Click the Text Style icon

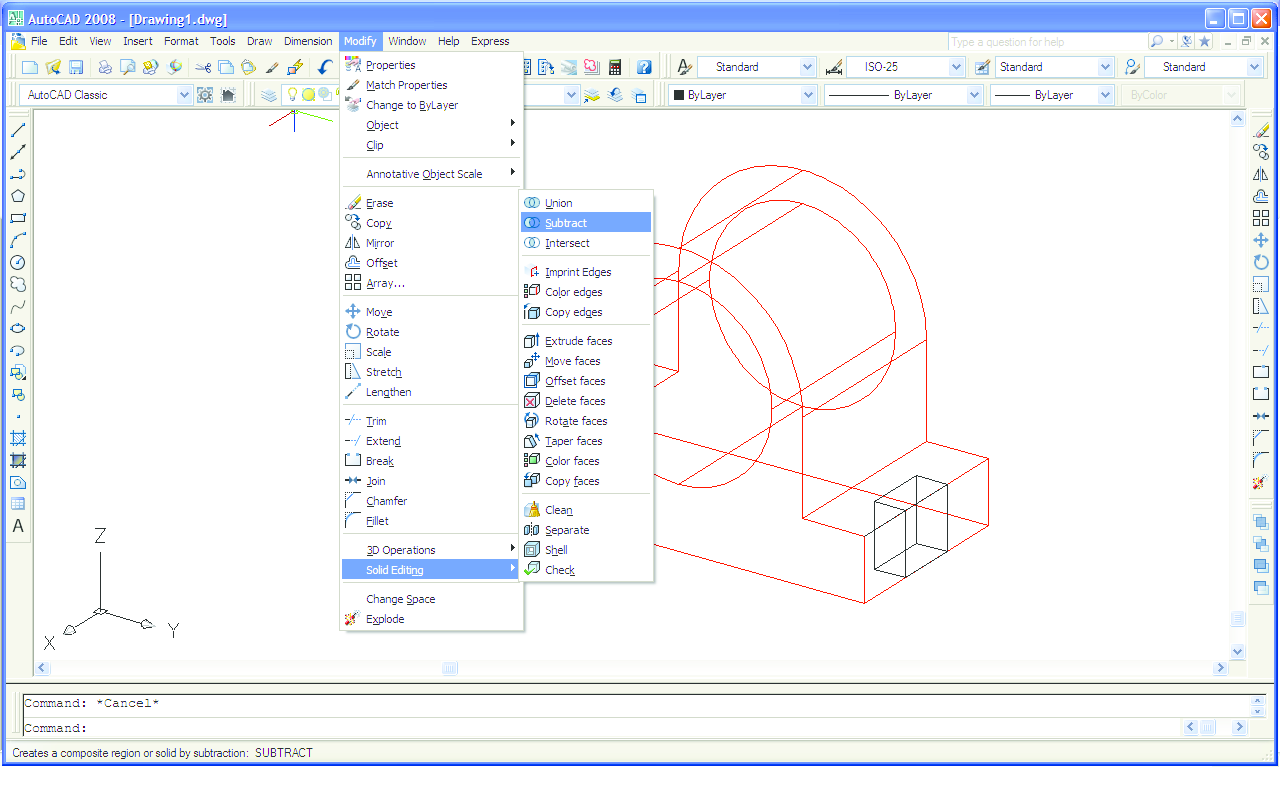click(x=684, y=67)
